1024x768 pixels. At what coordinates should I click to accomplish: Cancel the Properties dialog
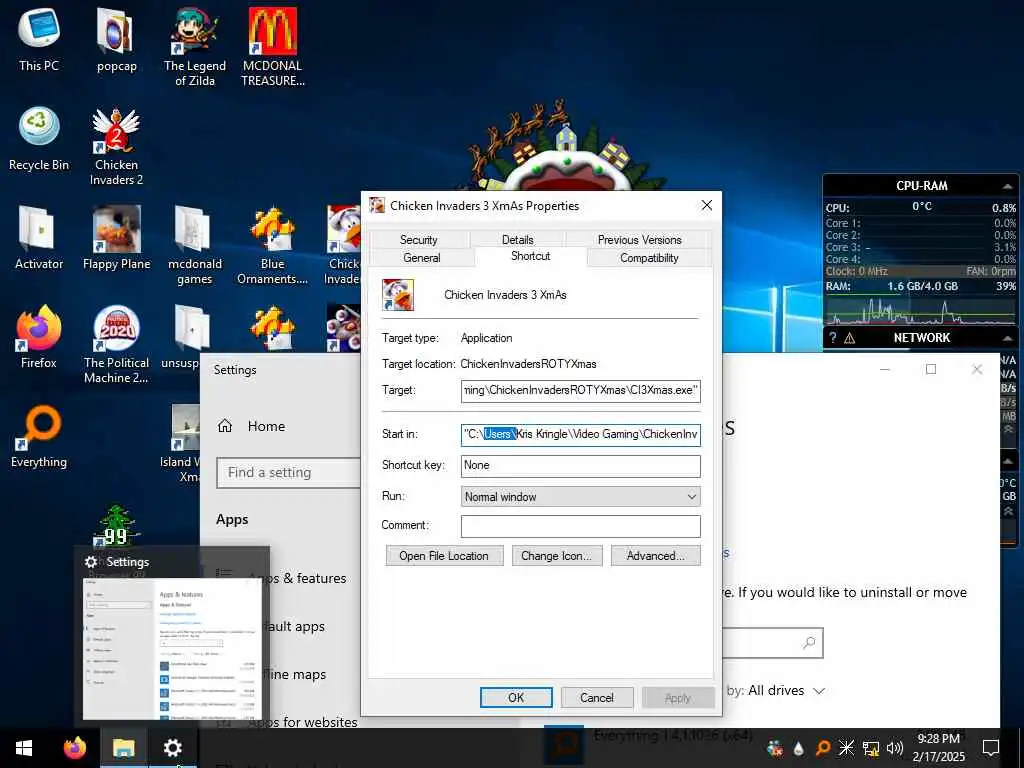[597, 697]
